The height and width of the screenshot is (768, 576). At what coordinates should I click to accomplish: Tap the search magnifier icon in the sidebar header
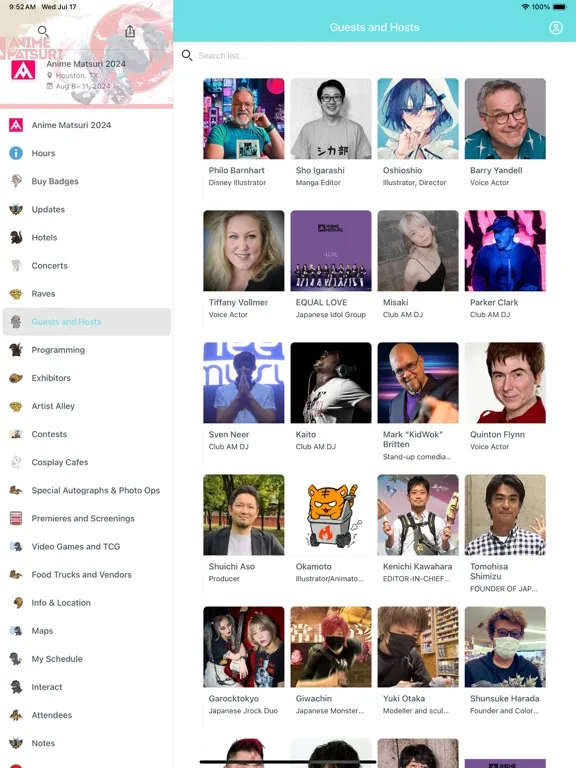[43, 31]
